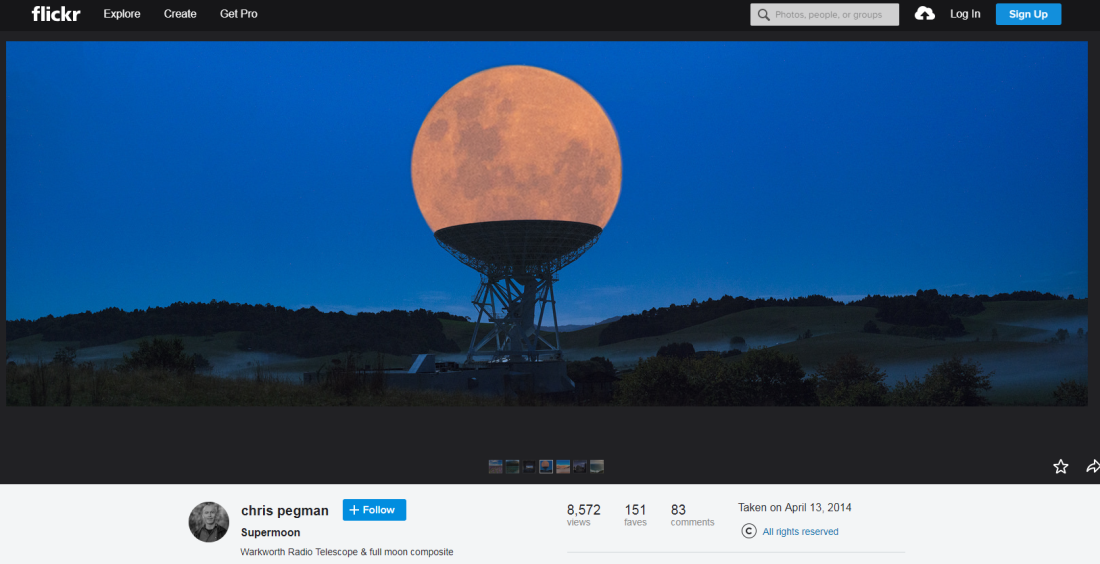1100x564 pixels.
Task: Follow chris pegman
Action: pos(374,510)
